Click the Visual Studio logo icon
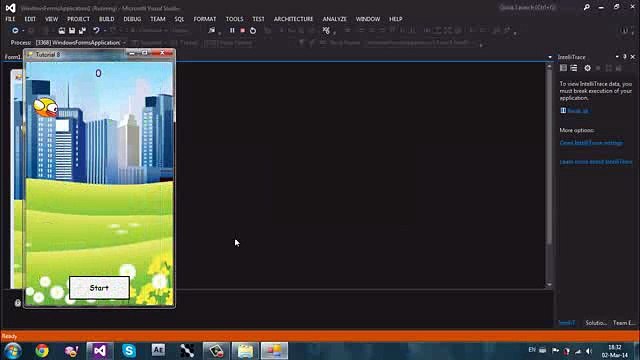 (11, 8)
